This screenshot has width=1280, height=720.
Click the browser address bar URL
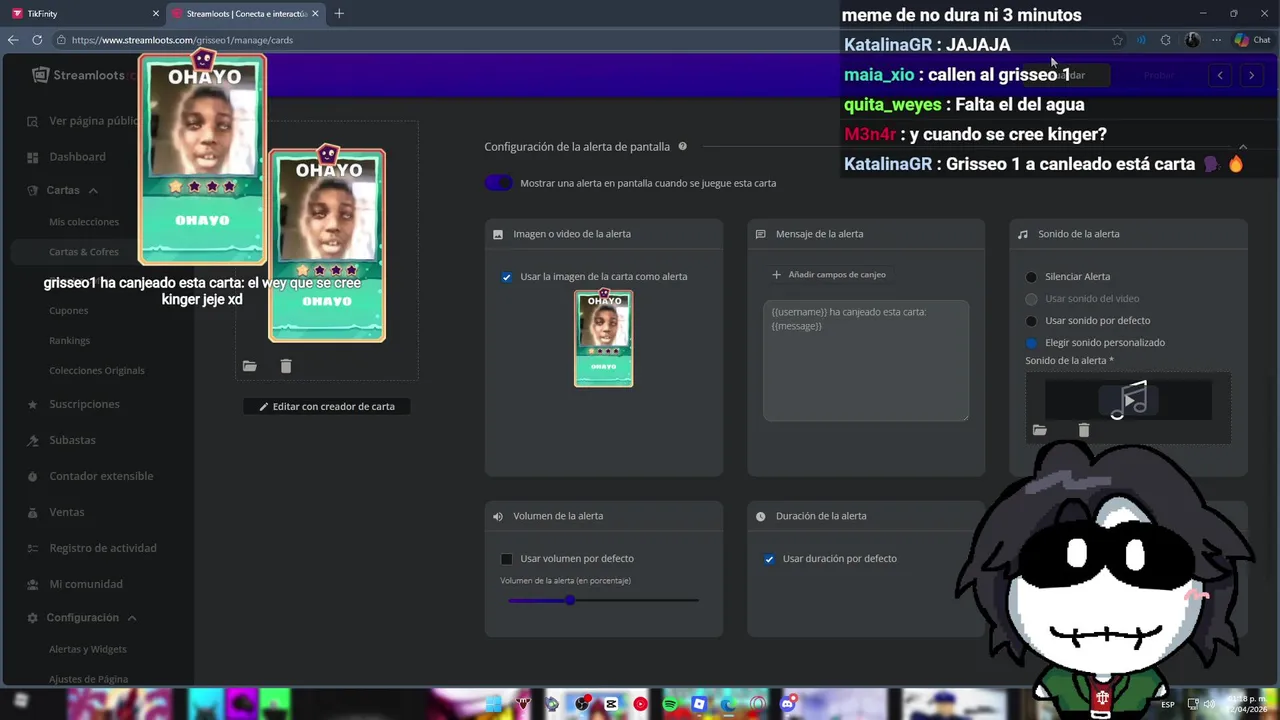(x=182, y=40)
